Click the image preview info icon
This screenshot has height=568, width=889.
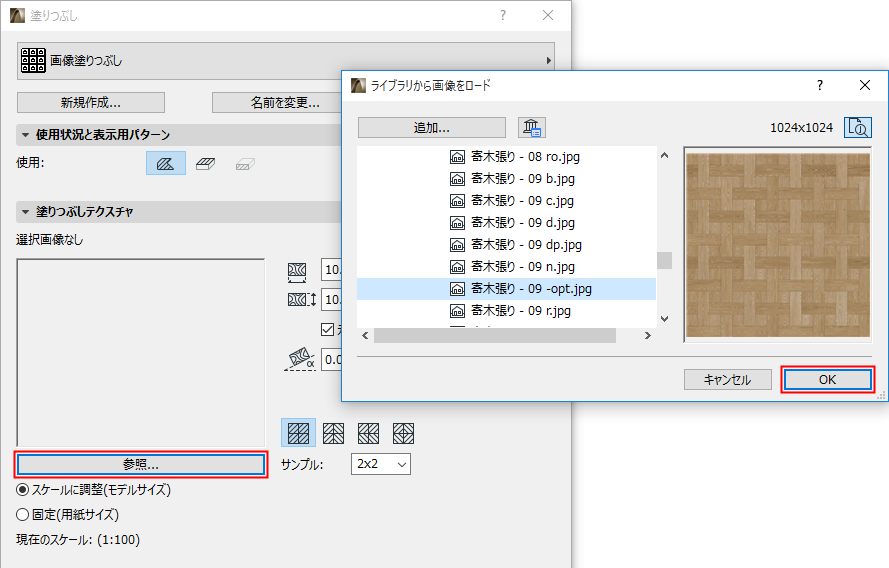[x=858, y=128]
